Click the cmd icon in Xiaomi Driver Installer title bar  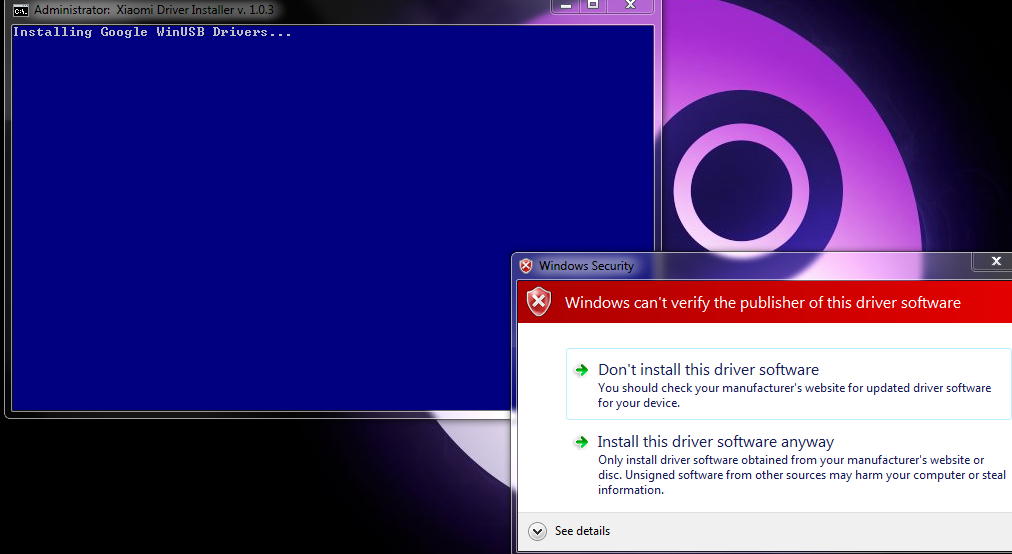click(x=20, y=10)
